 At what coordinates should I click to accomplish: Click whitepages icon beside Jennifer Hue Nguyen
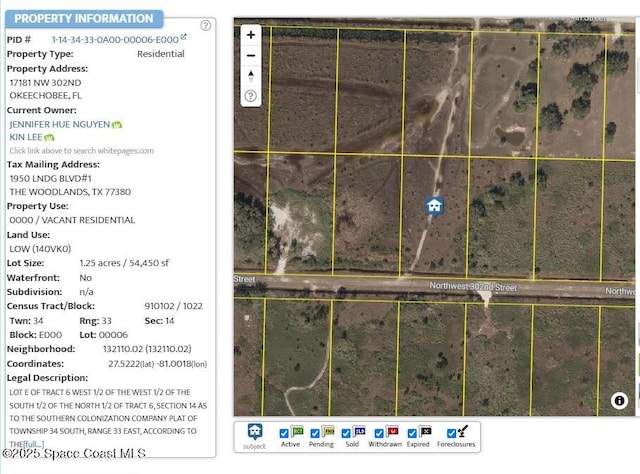tap(117, 125)
